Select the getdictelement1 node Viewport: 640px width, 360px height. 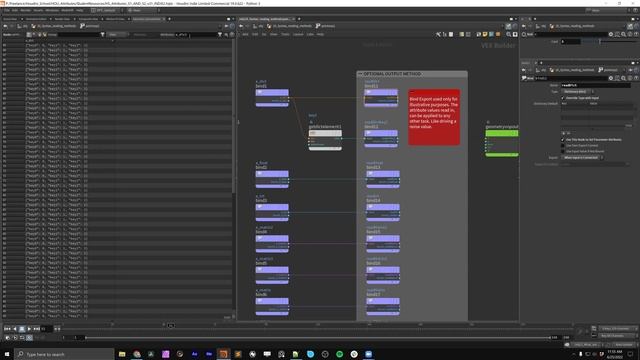pos(325,139)
